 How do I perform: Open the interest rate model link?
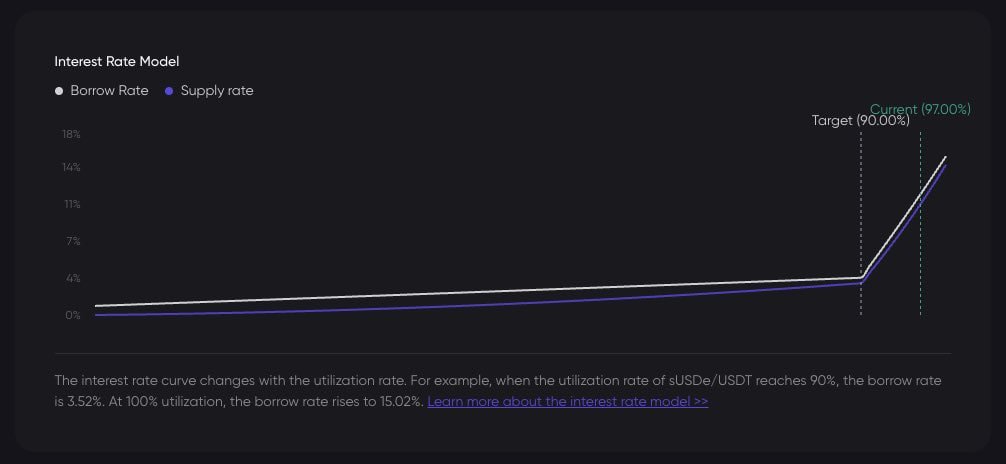coord(568,402)
